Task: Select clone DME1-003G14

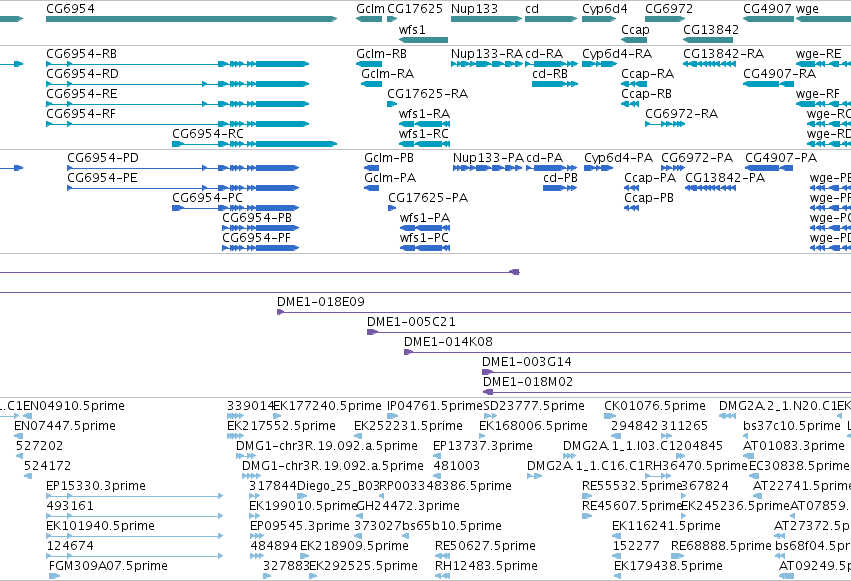Action: pyautogui.click(x=526, y=362)
